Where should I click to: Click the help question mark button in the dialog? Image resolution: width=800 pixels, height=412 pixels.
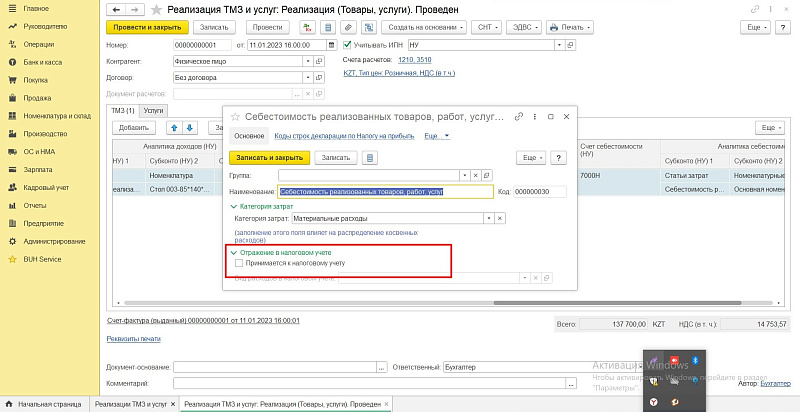tap(558, 157)
